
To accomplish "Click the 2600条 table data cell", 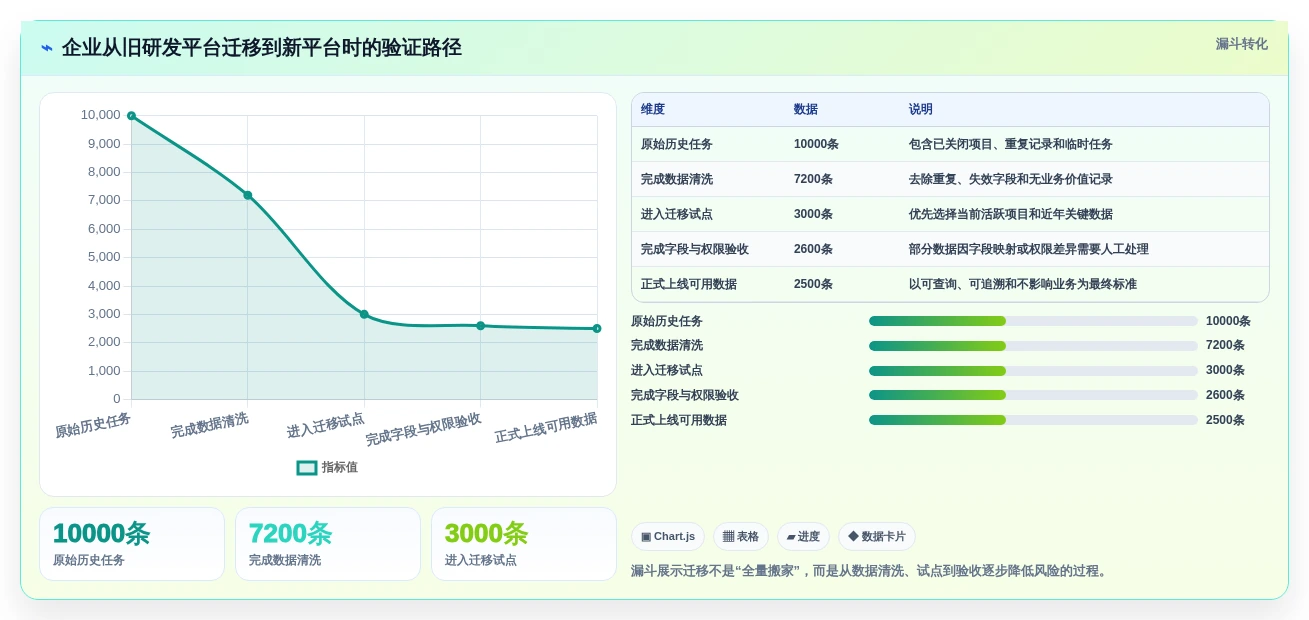I will tap(813, 249).
